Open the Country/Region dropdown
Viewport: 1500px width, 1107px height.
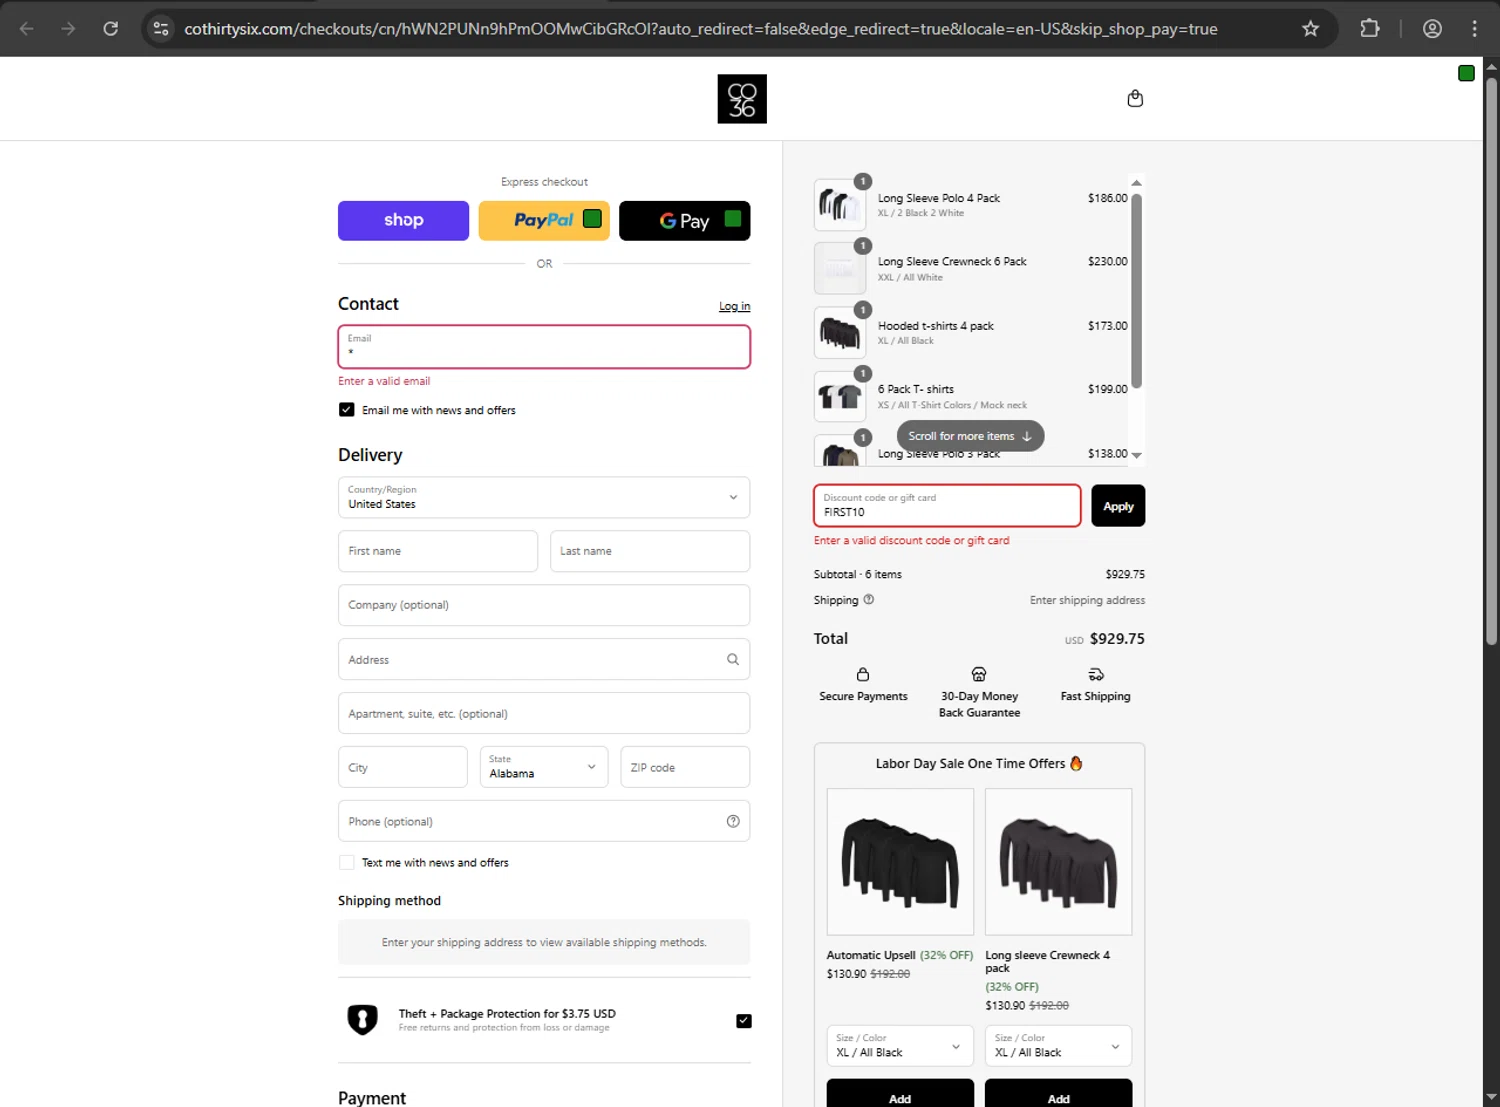pos(544,497)
